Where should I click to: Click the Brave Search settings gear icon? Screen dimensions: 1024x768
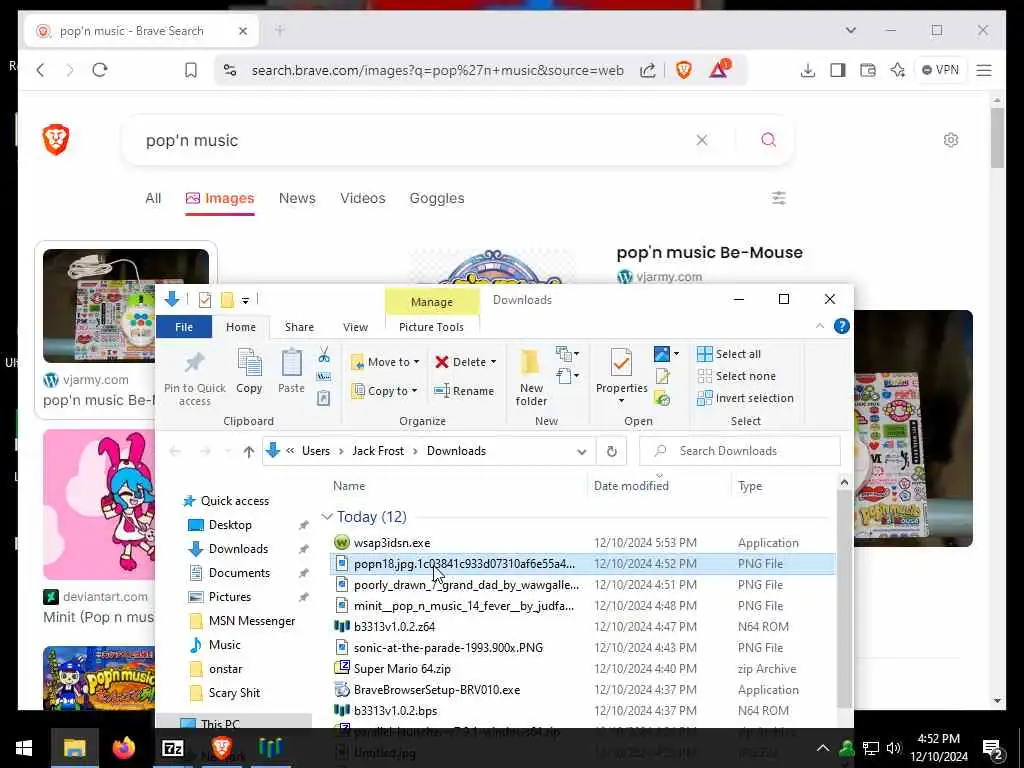(951, 140)
